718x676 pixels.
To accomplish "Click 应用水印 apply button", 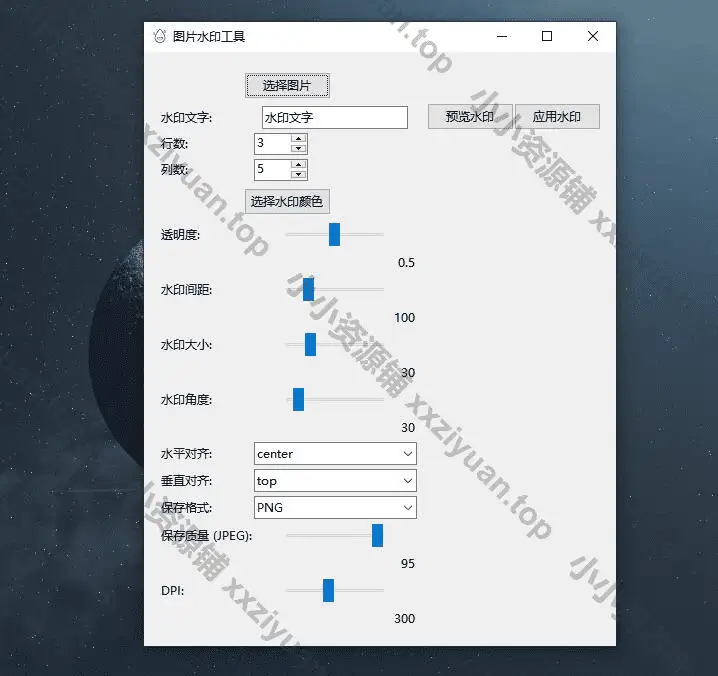I will pyautogui.click(x=557, y=116).
